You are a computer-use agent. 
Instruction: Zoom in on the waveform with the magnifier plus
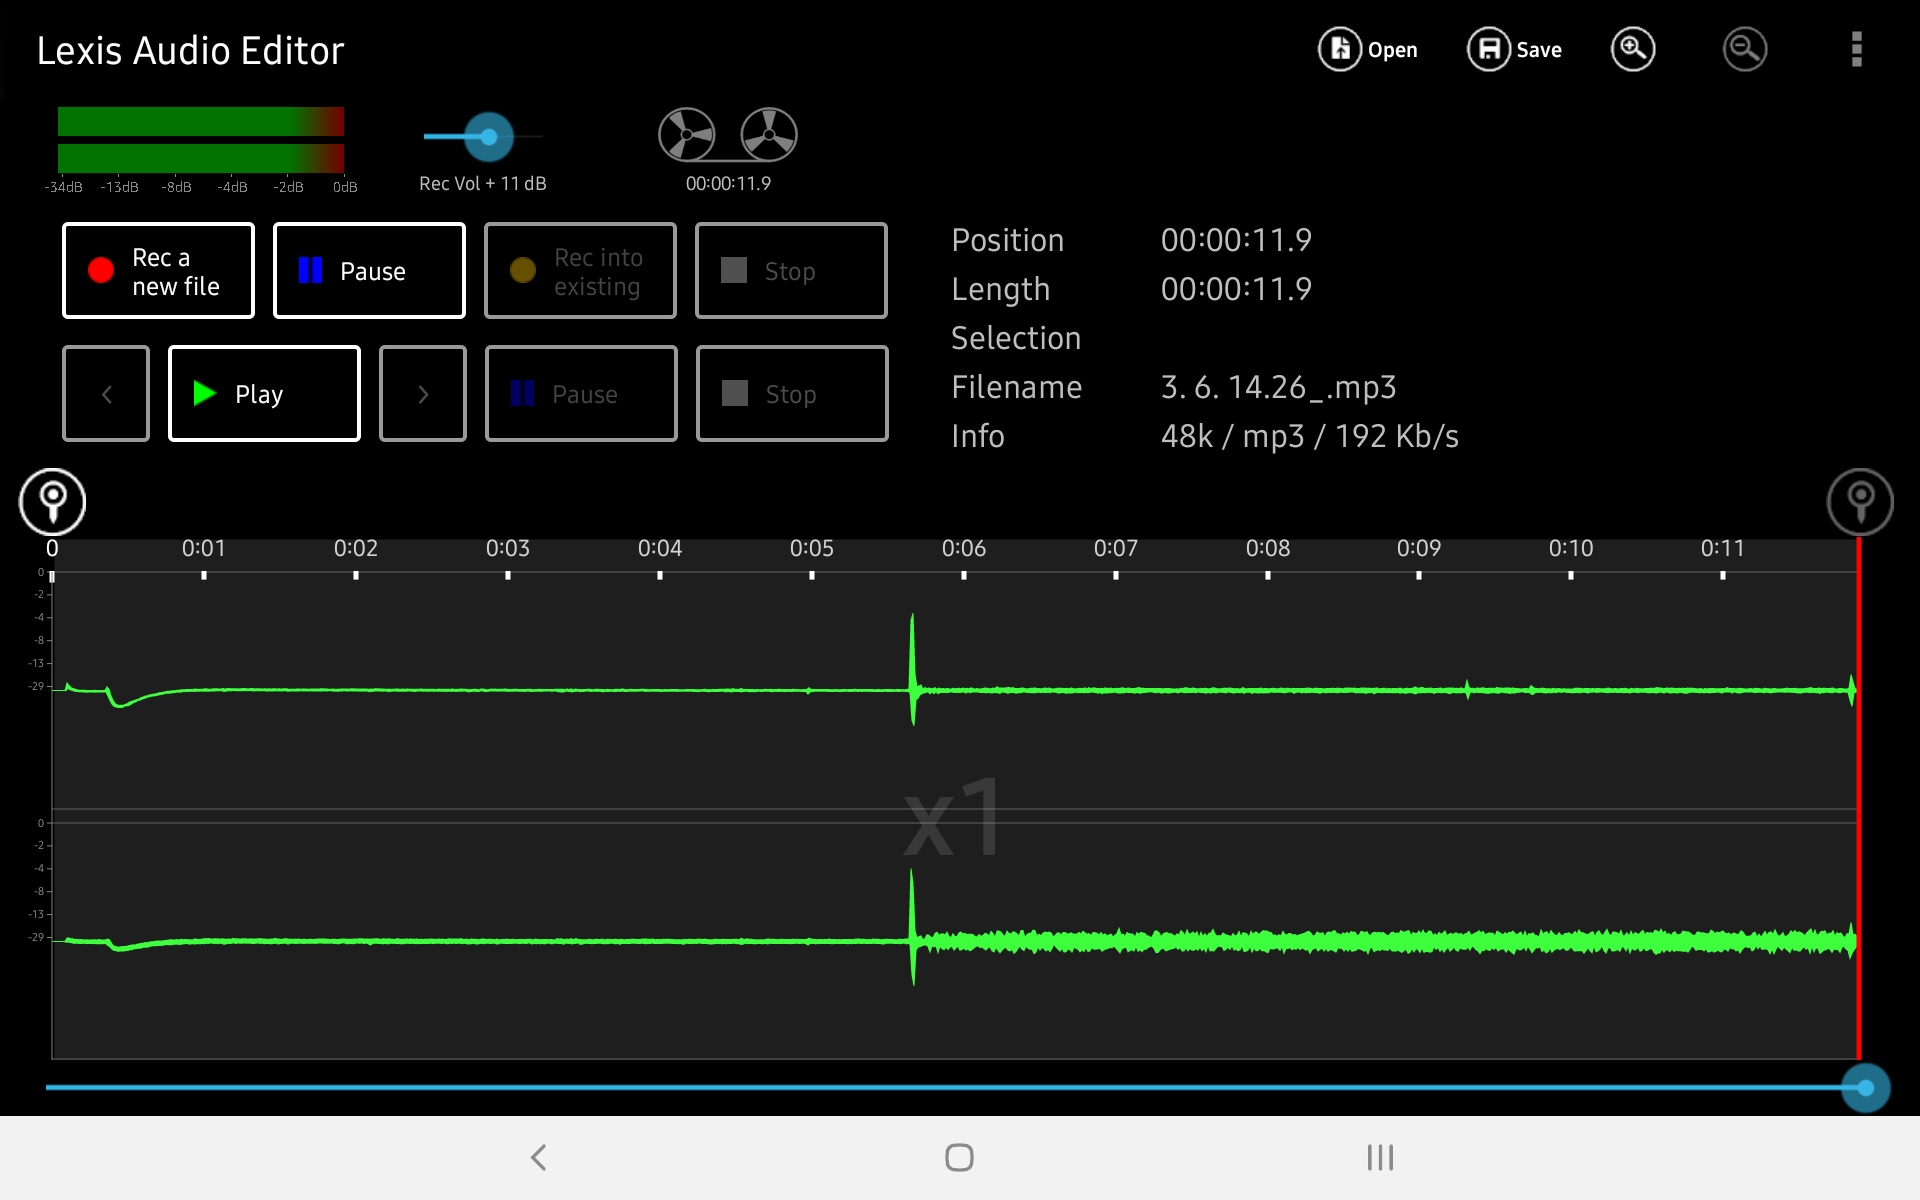[1633, 49]
